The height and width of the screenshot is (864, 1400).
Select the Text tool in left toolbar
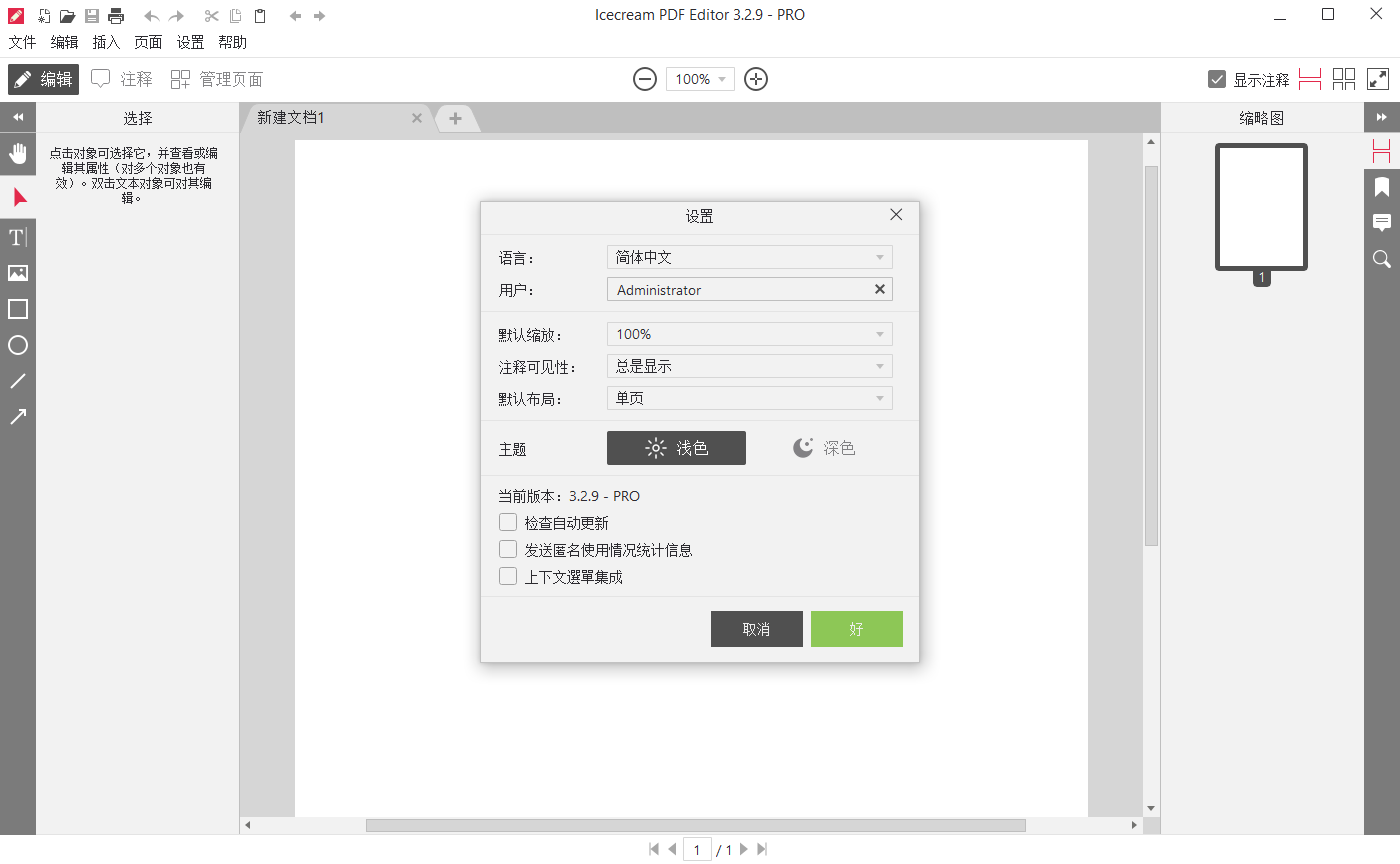click(18, 237)
